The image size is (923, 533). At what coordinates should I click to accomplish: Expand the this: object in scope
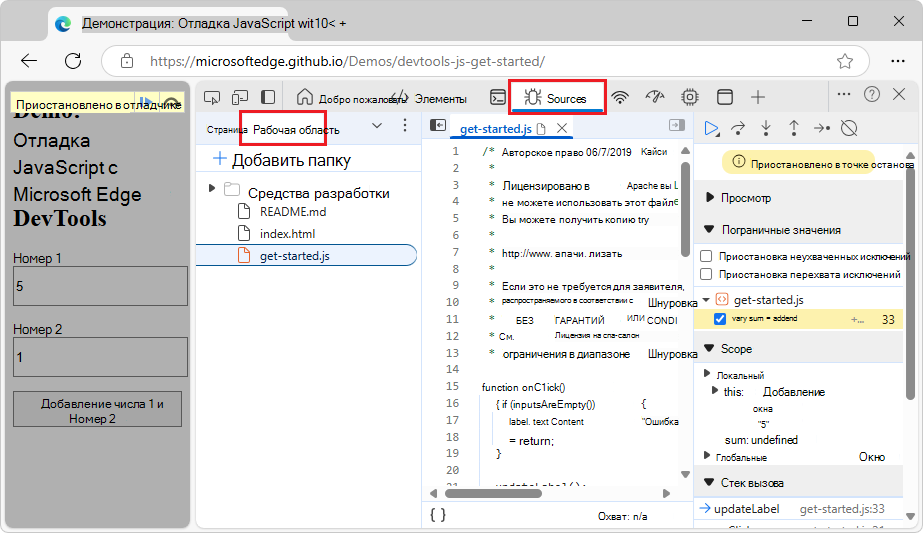[715, 390]
